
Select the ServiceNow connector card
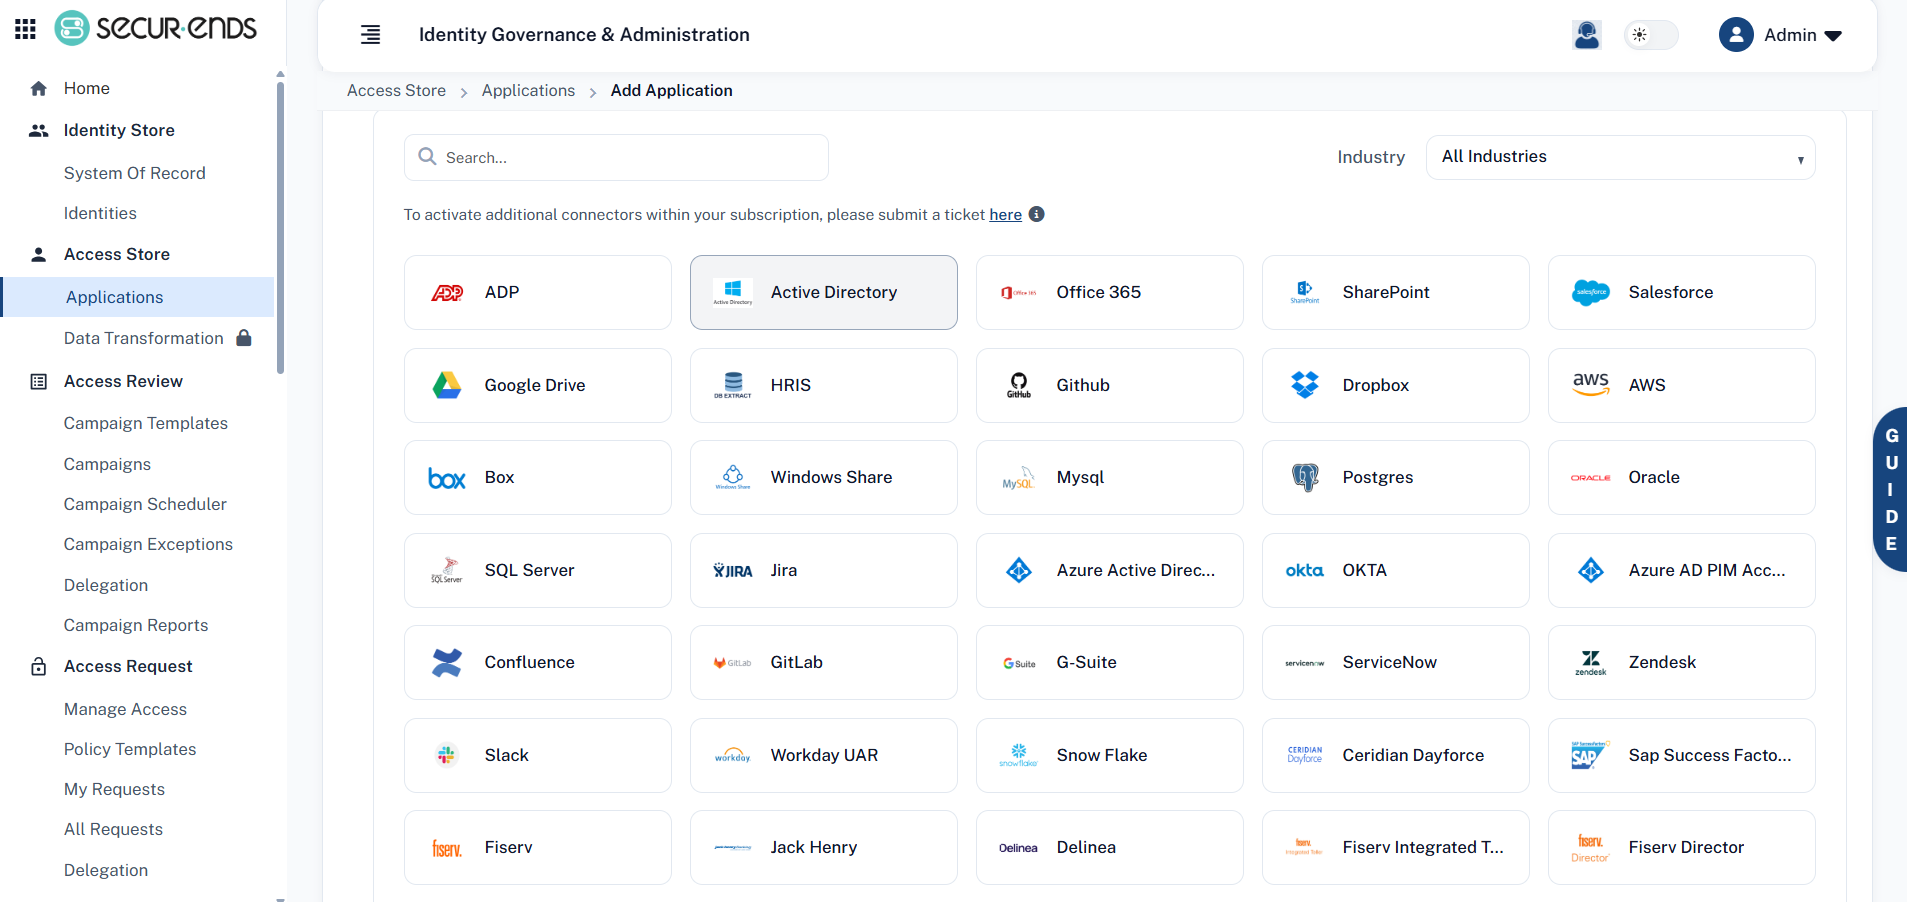pos(1396,662)
